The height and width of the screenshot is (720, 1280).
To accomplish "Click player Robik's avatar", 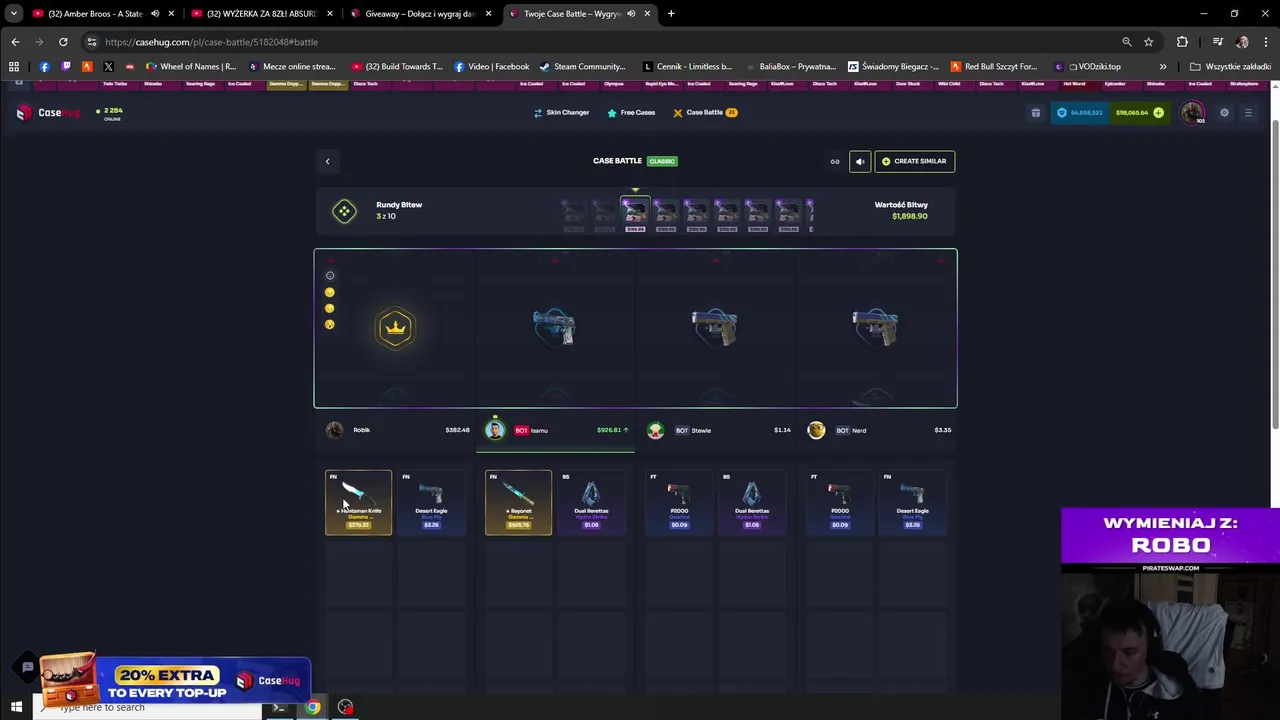I will (334, 430).
